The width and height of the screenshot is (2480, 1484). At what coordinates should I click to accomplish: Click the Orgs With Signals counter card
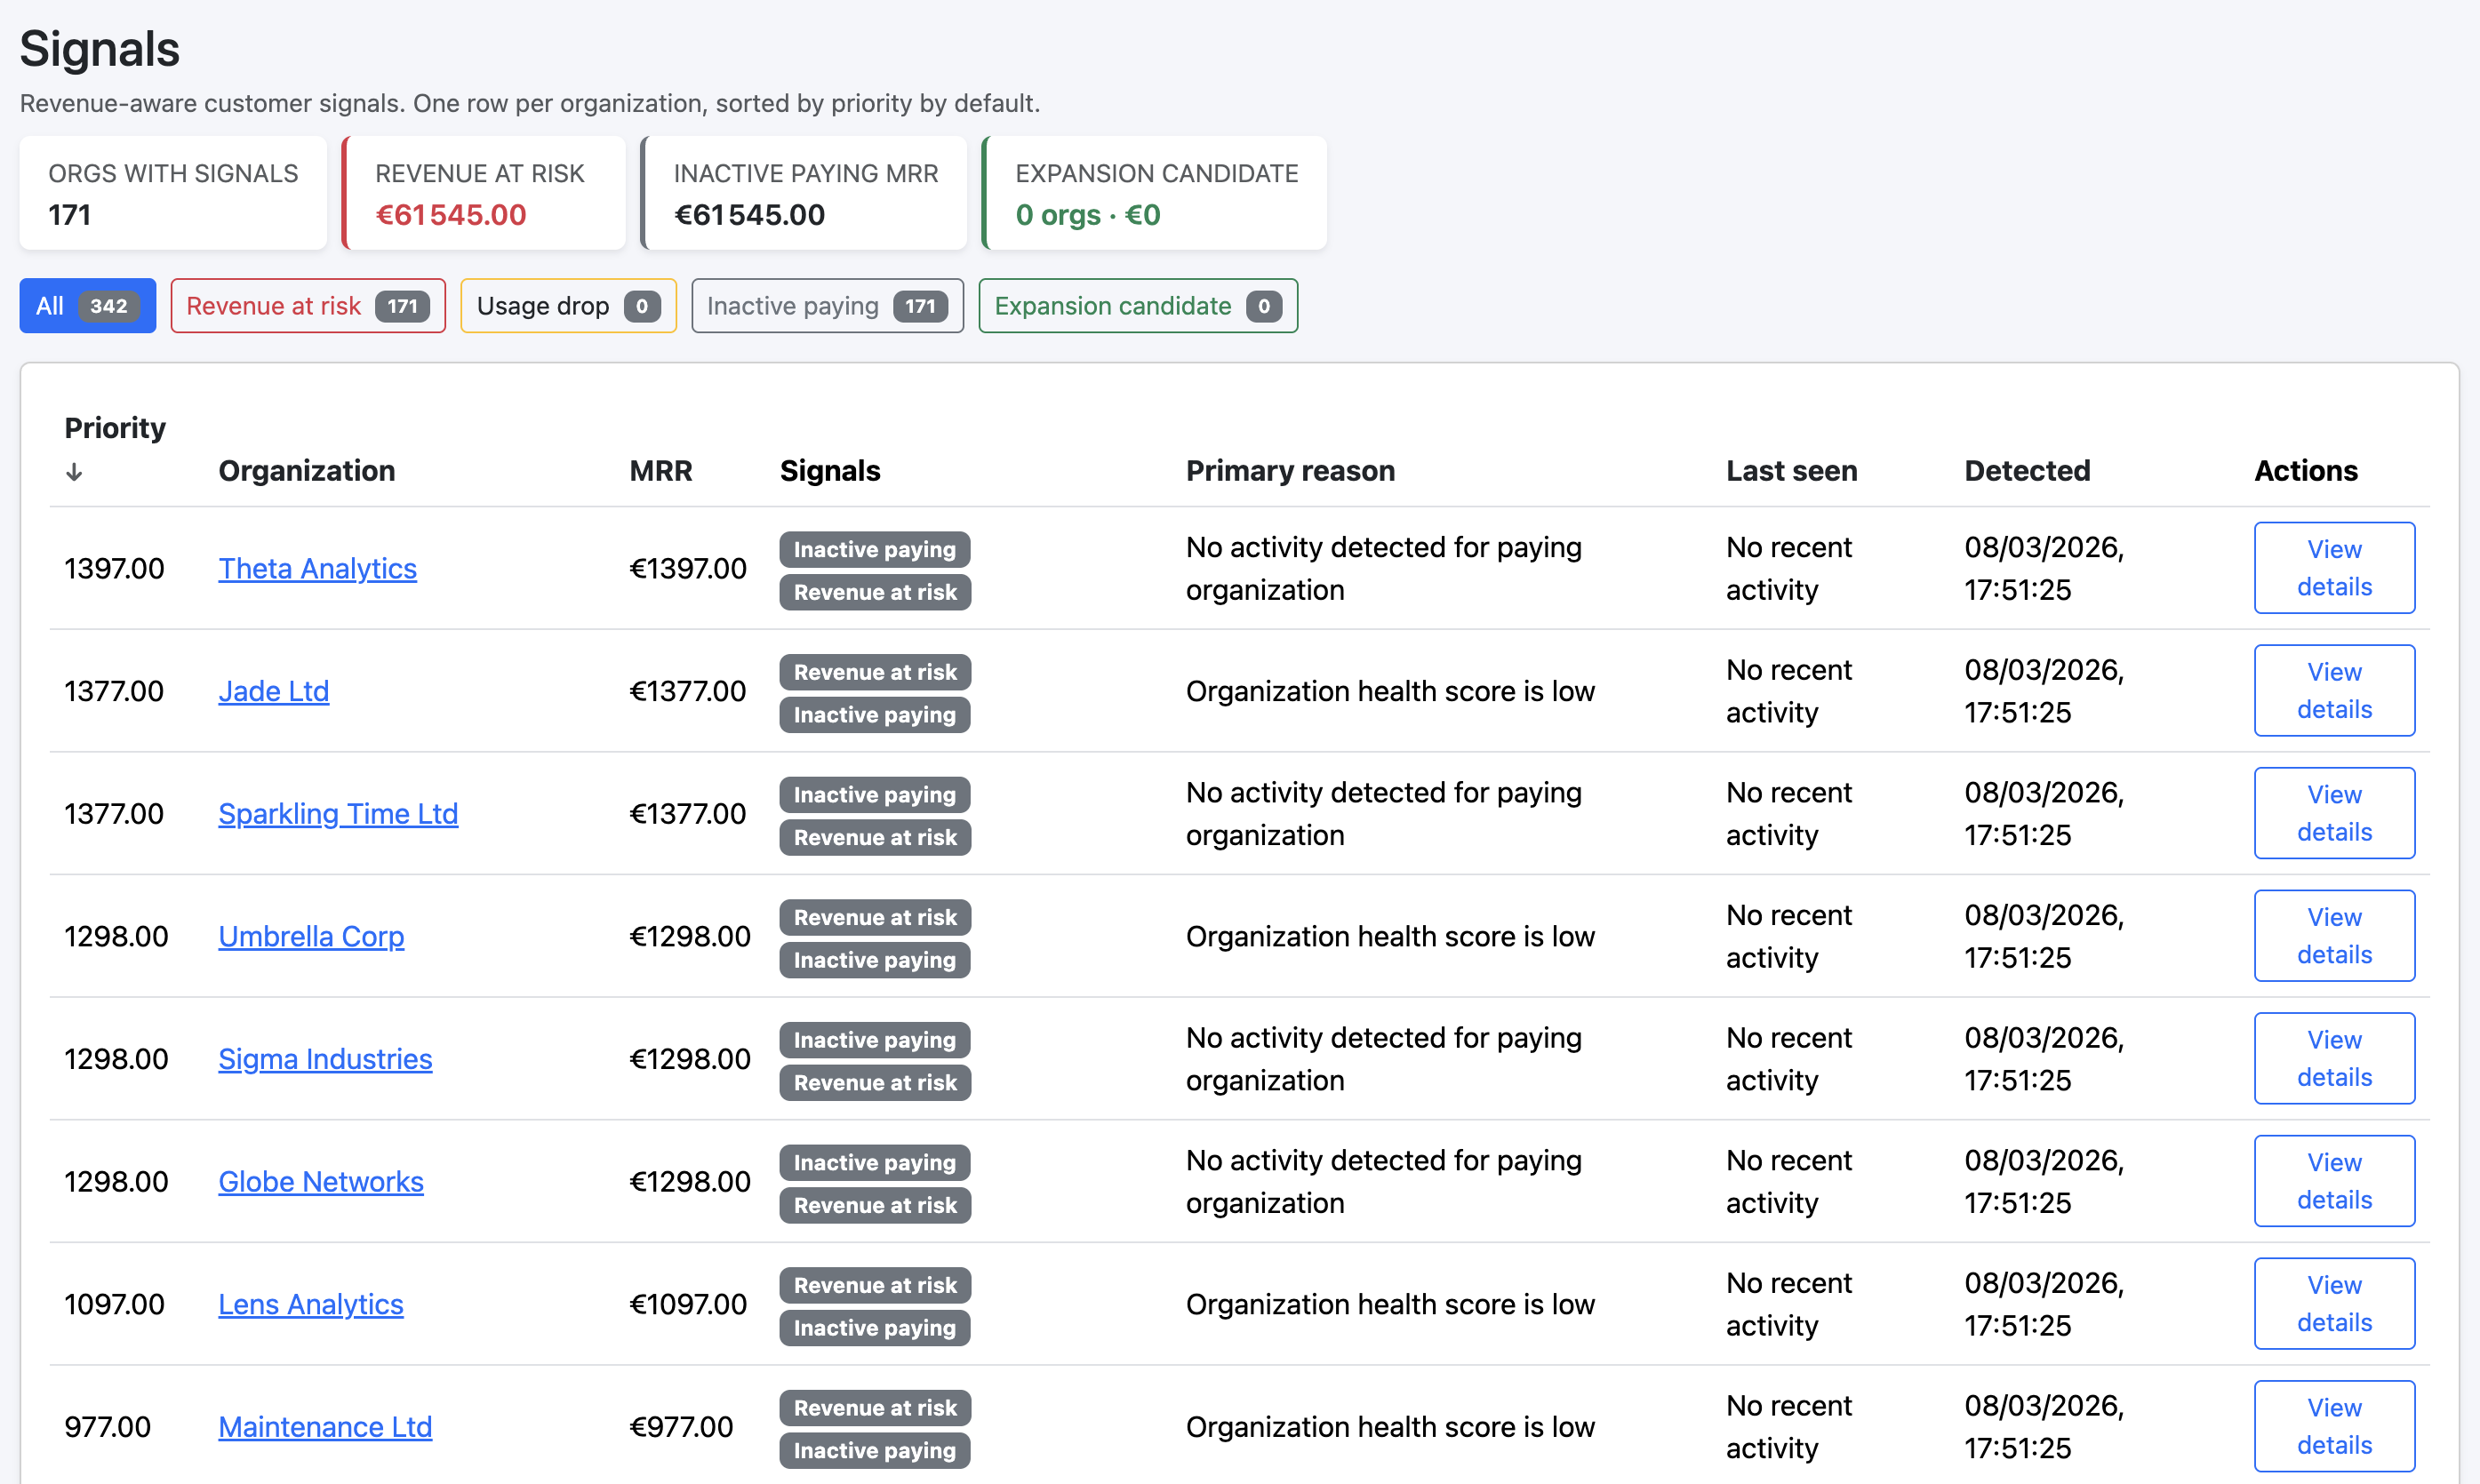coord(172,193)
